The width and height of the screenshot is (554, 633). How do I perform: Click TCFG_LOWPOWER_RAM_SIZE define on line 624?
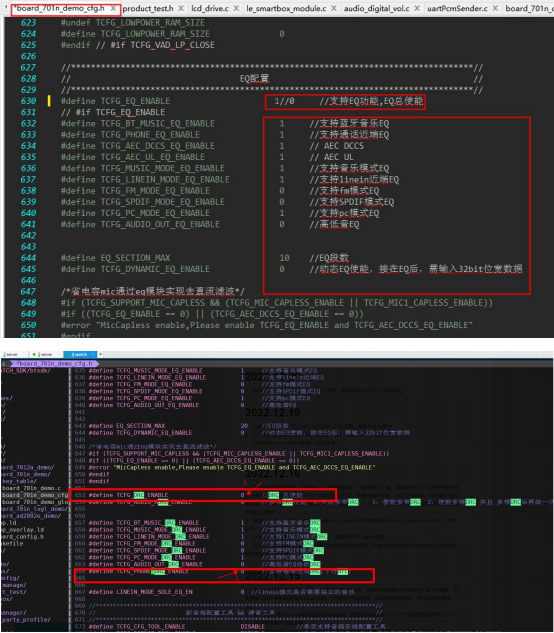155,34
